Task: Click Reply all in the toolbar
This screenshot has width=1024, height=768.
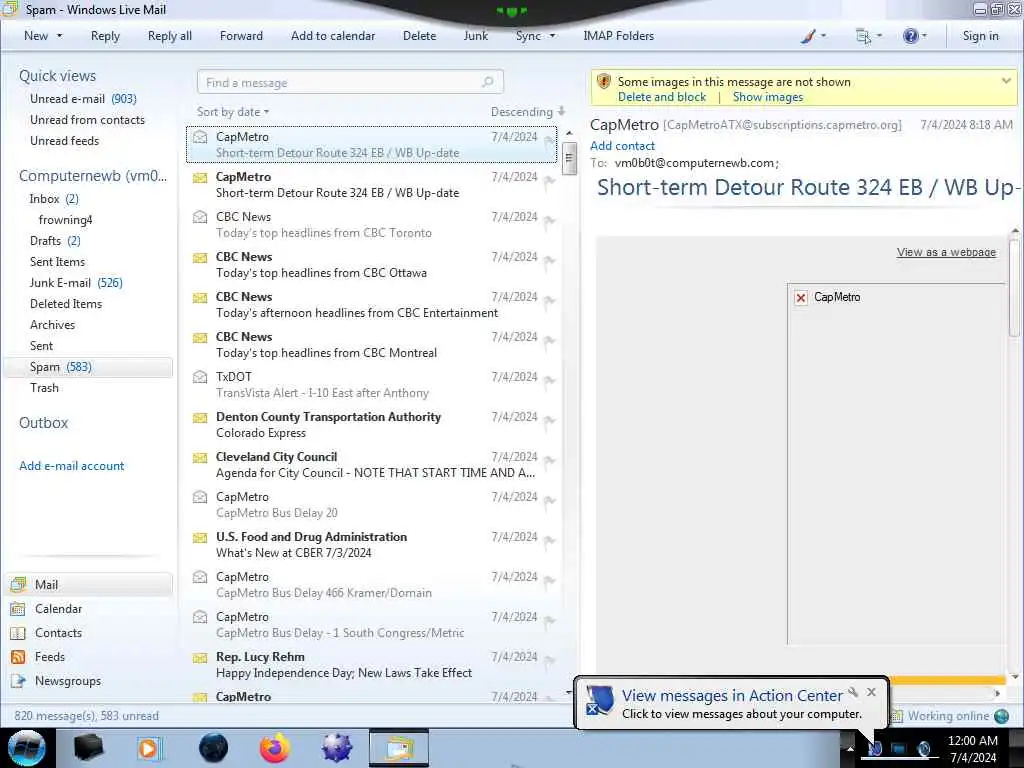Action: pyautogui.click(x=170, y=36)
